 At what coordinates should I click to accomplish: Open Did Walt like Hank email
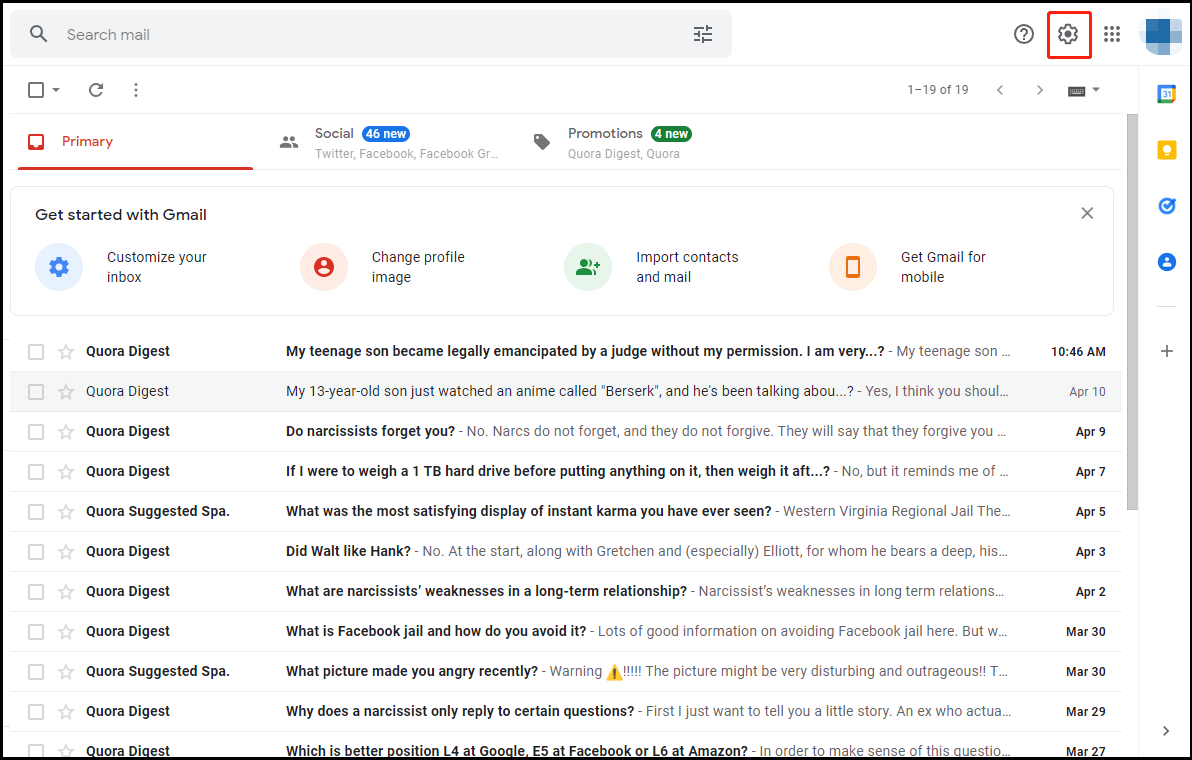tap(566, 552)
